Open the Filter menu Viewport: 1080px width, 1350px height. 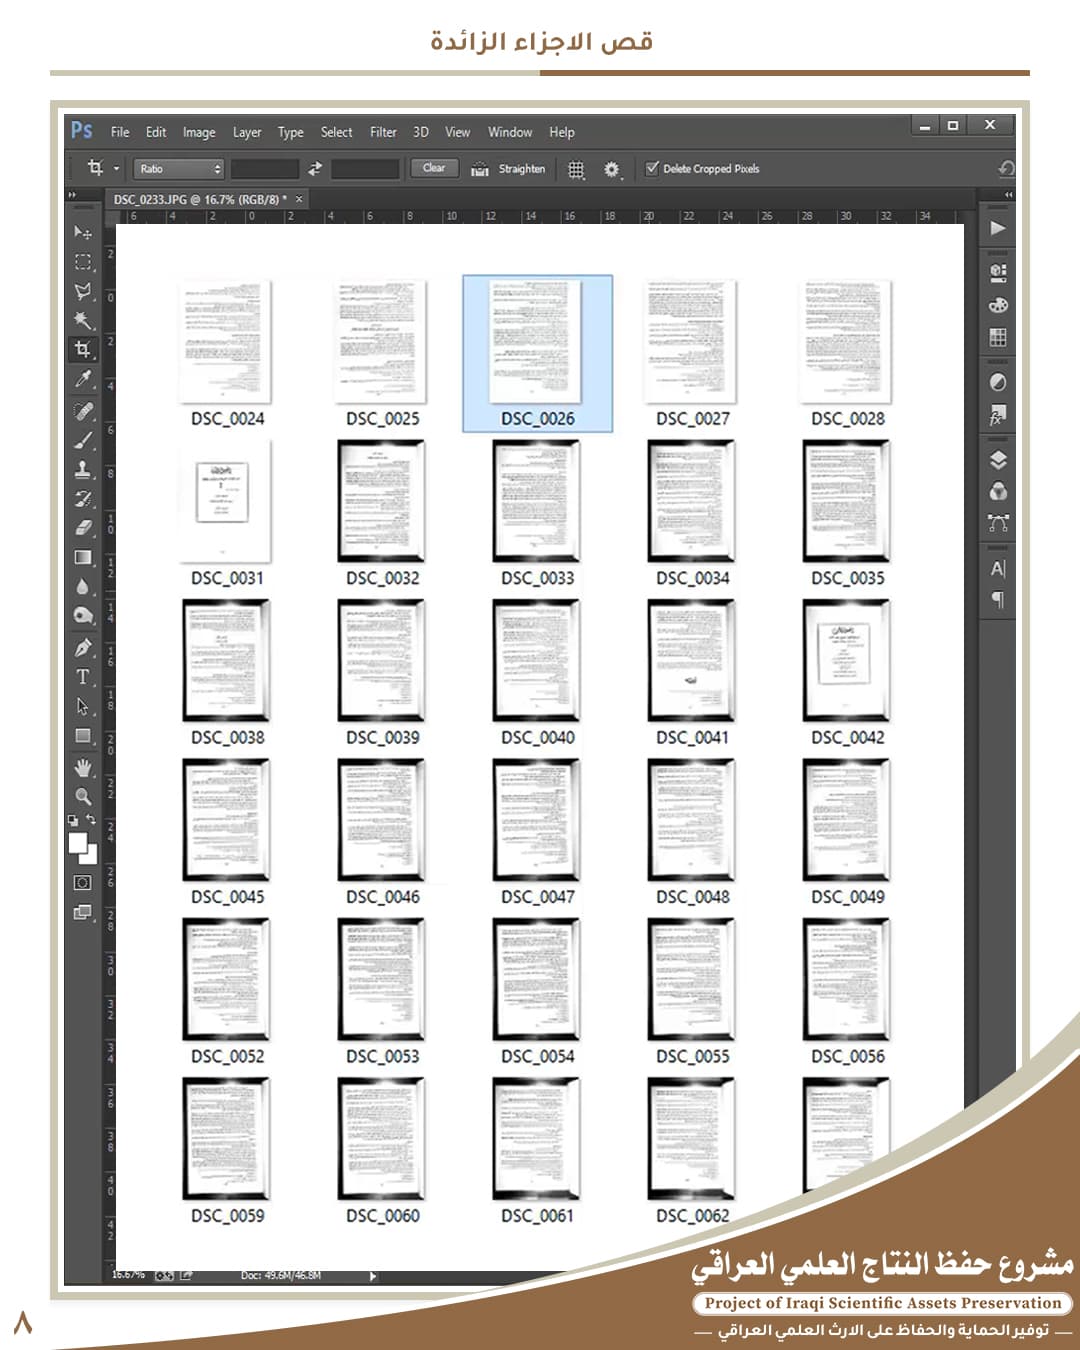pyautogui.click(x=383, y=132)
